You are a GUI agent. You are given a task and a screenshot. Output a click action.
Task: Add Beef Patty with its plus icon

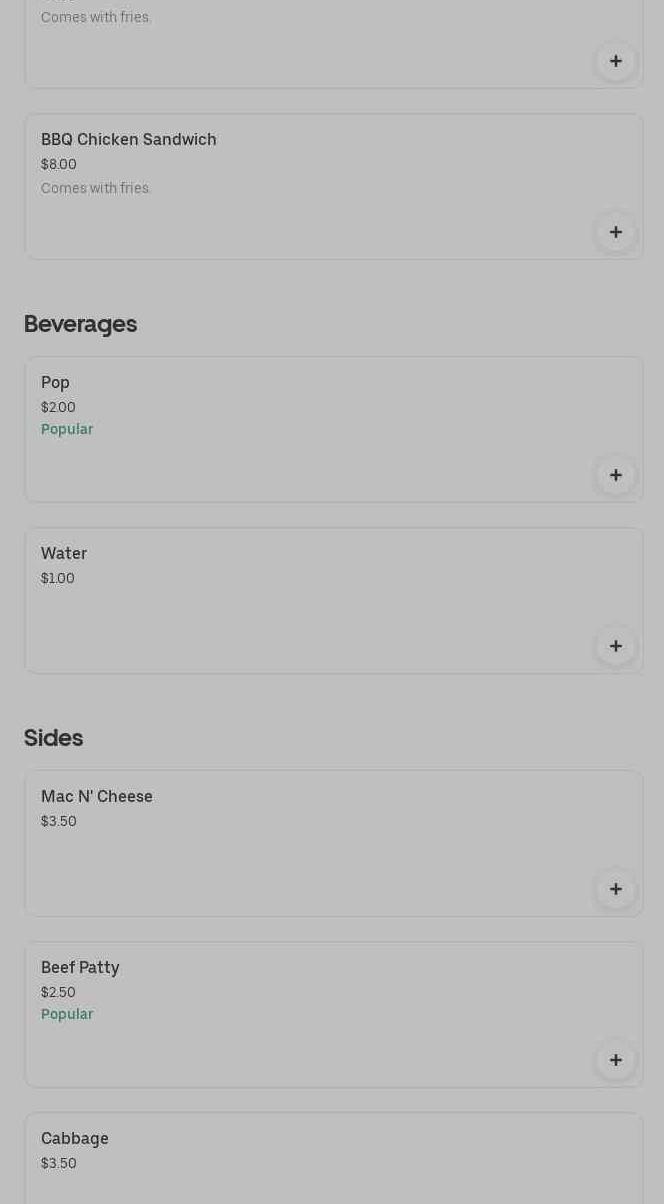616,1060
